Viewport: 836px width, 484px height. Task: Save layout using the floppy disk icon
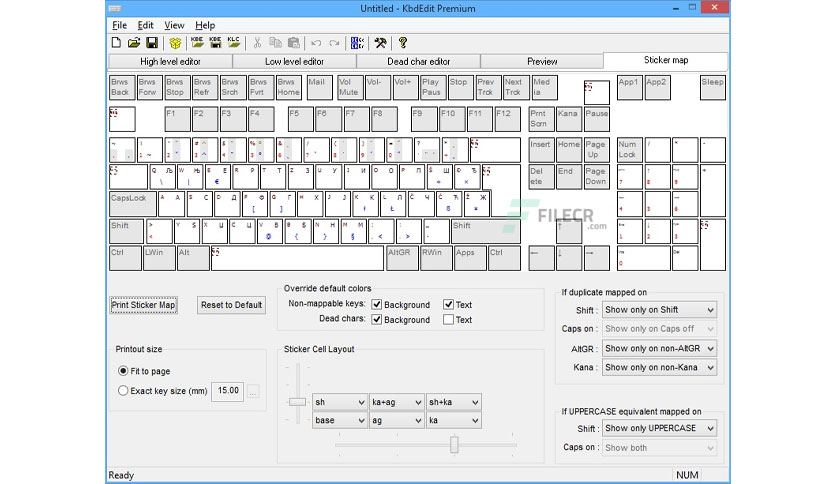(152, 43)
